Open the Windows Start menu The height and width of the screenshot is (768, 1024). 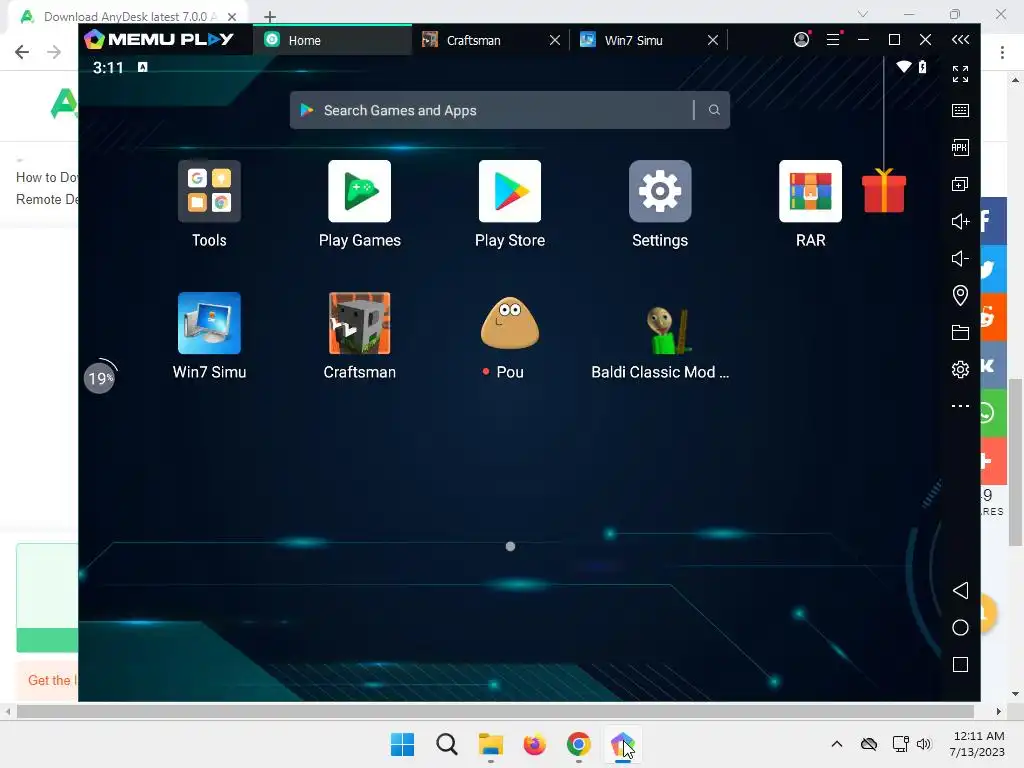point(402,744)
